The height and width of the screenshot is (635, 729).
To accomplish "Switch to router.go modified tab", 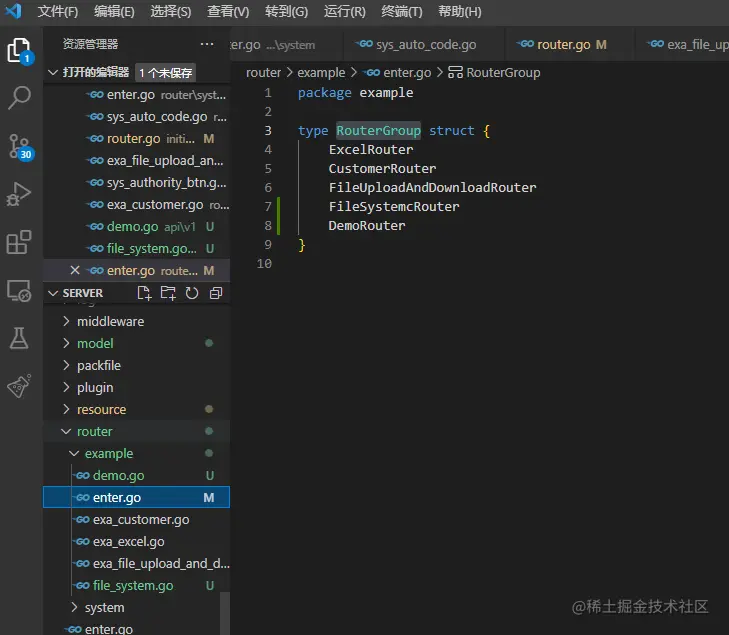I will pyautogui.click(x=569, y=45).
